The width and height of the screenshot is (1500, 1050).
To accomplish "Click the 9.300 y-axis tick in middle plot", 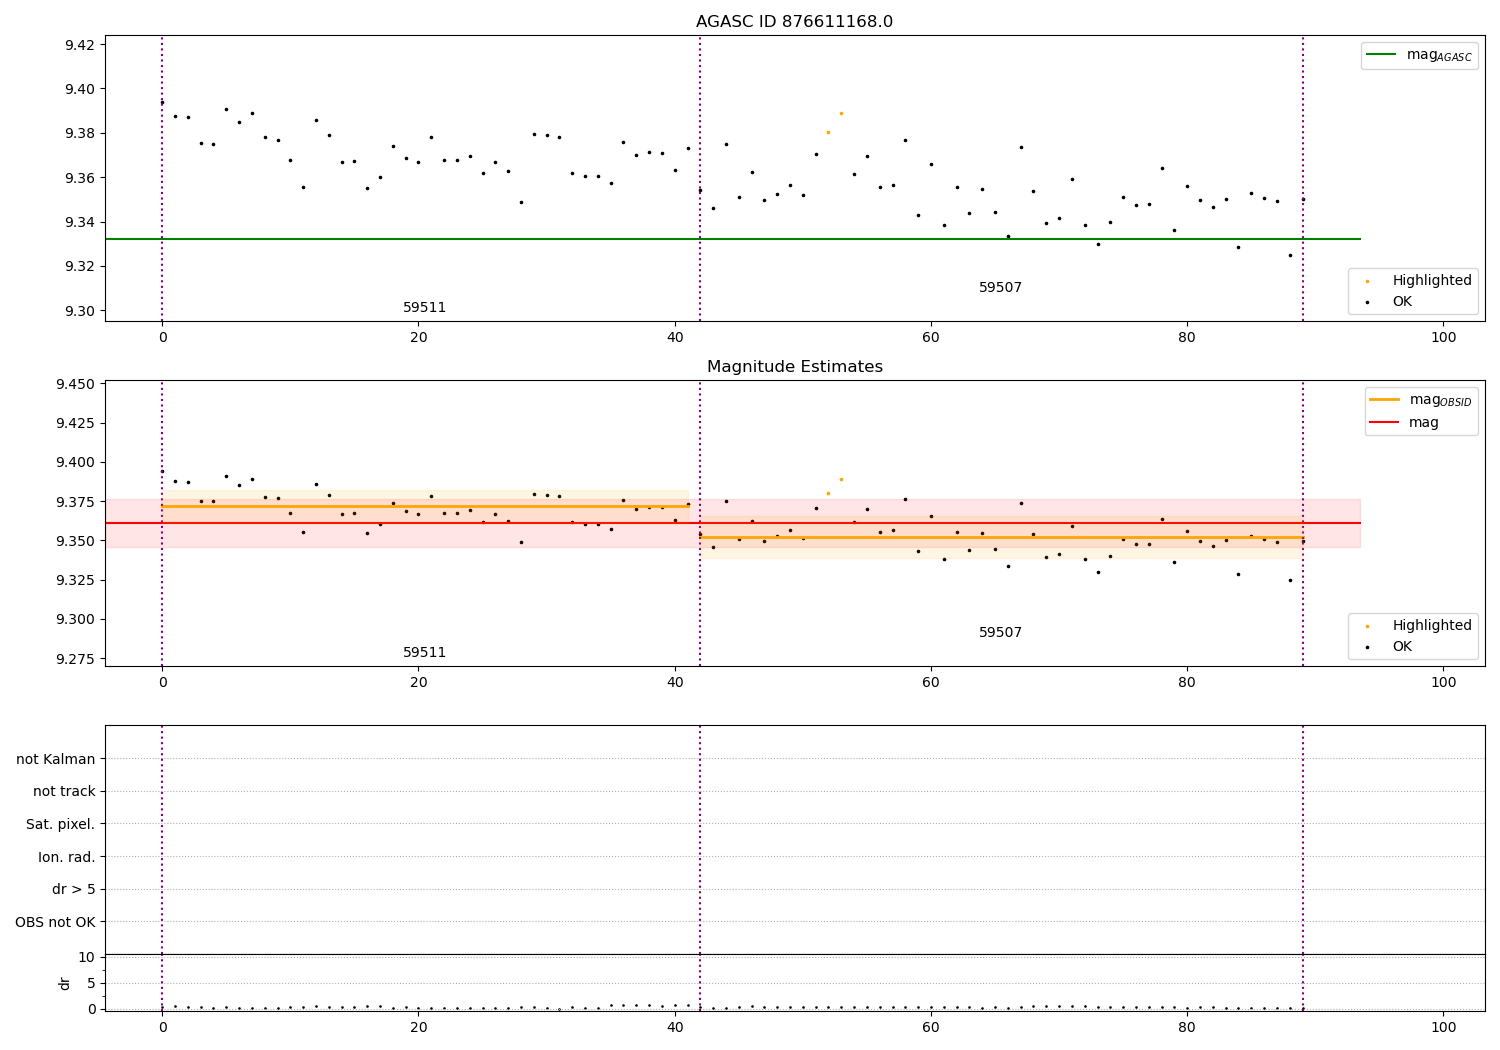I will (x=75, y=619).
